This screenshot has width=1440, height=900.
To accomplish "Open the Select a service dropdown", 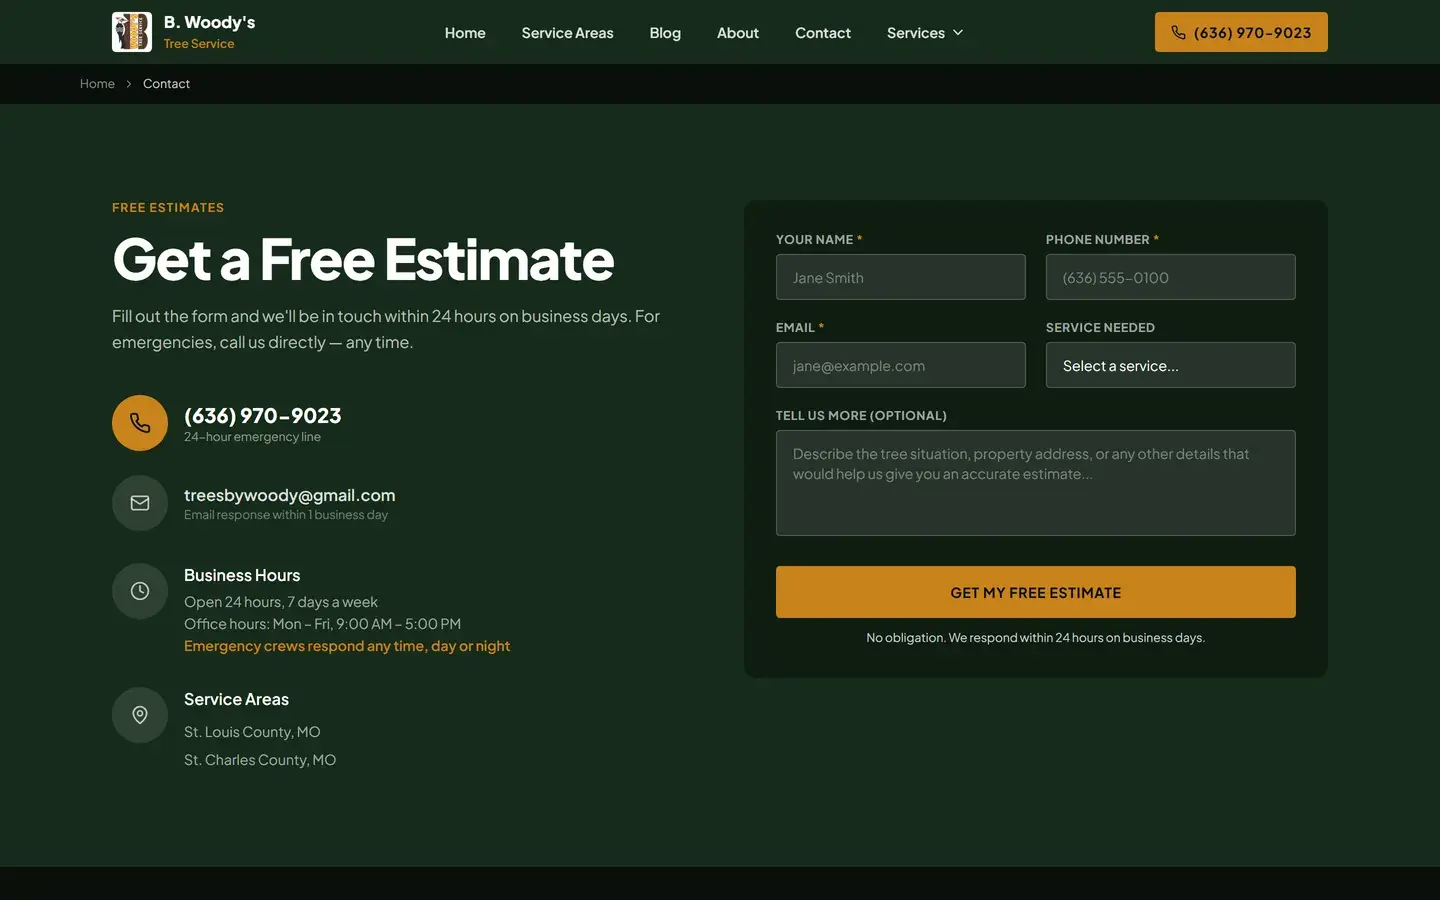I will (x=1171, y=365).
